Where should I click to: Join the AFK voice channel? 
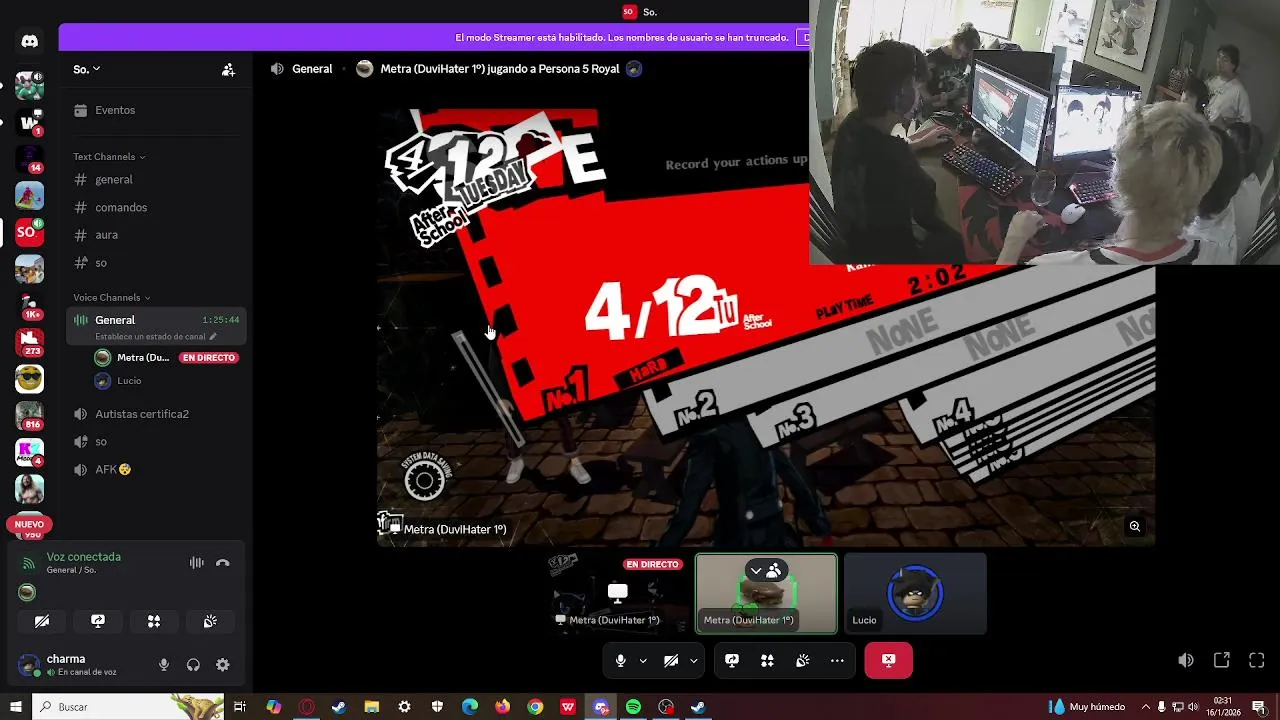tap(156, 470)
